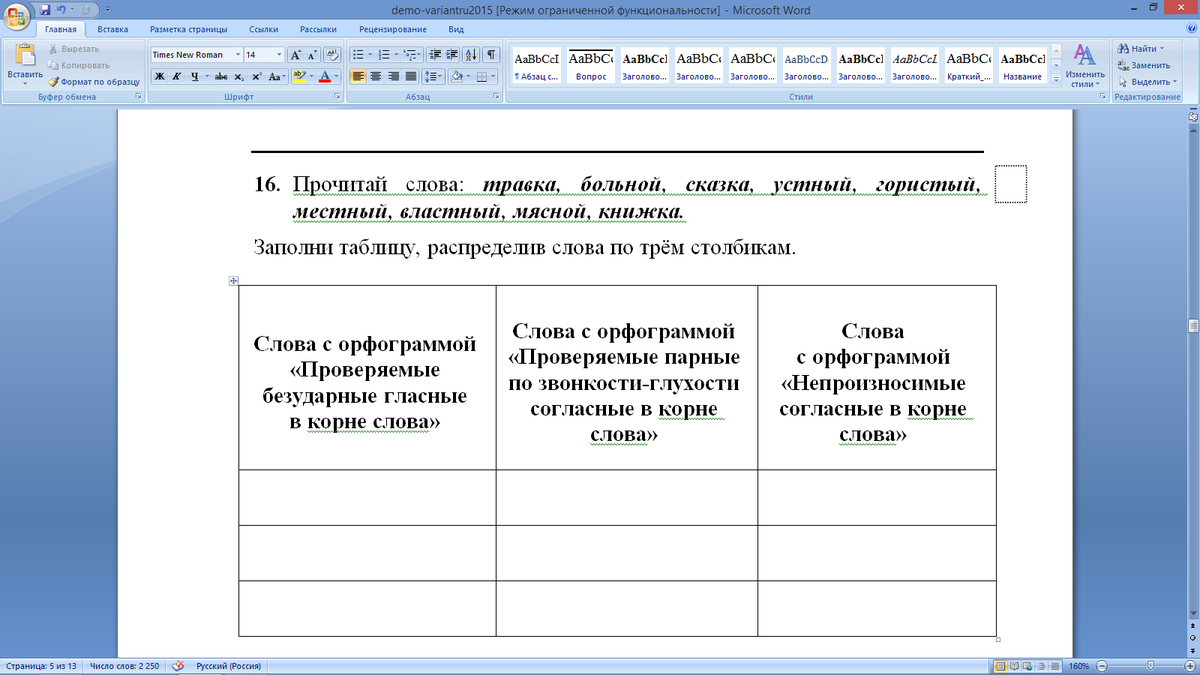Open the font size dropdown

click(x=278, y=55)
